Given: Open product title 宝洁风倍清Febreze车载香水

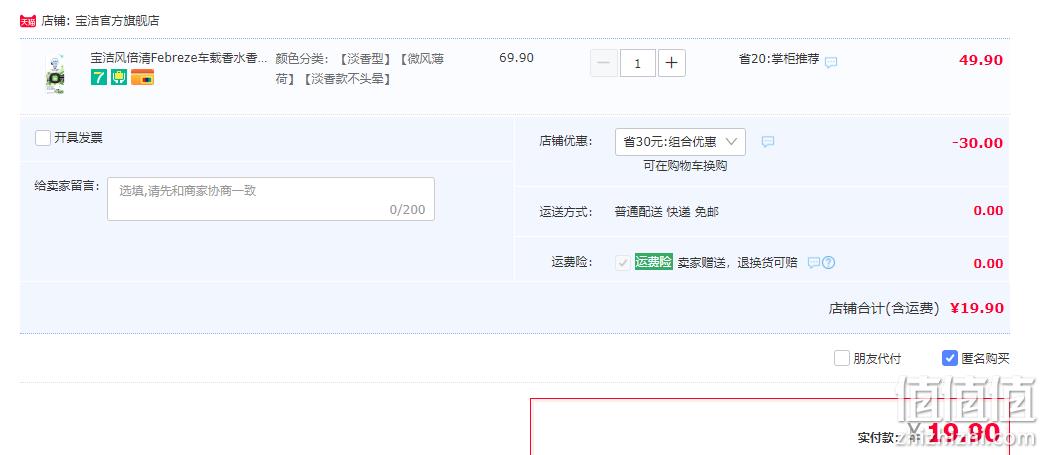Looking at the screenshot, I should pyautogui.click(x=179, y=58).
